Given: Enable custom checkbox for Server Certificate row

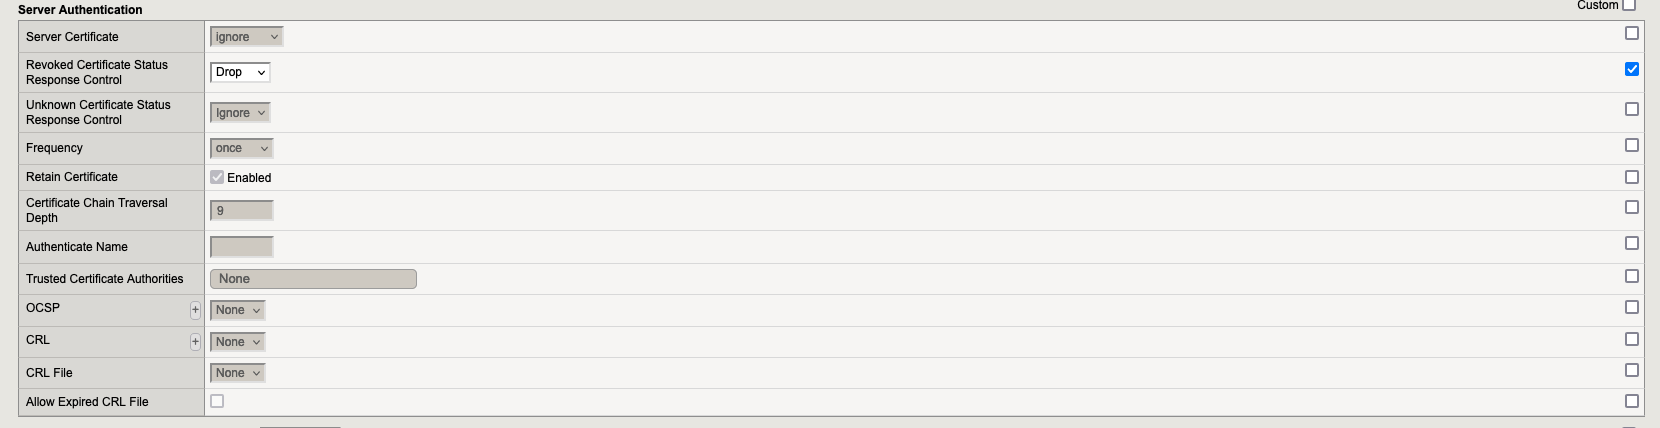Looking at the screenshot, I should click(1632, 33).
